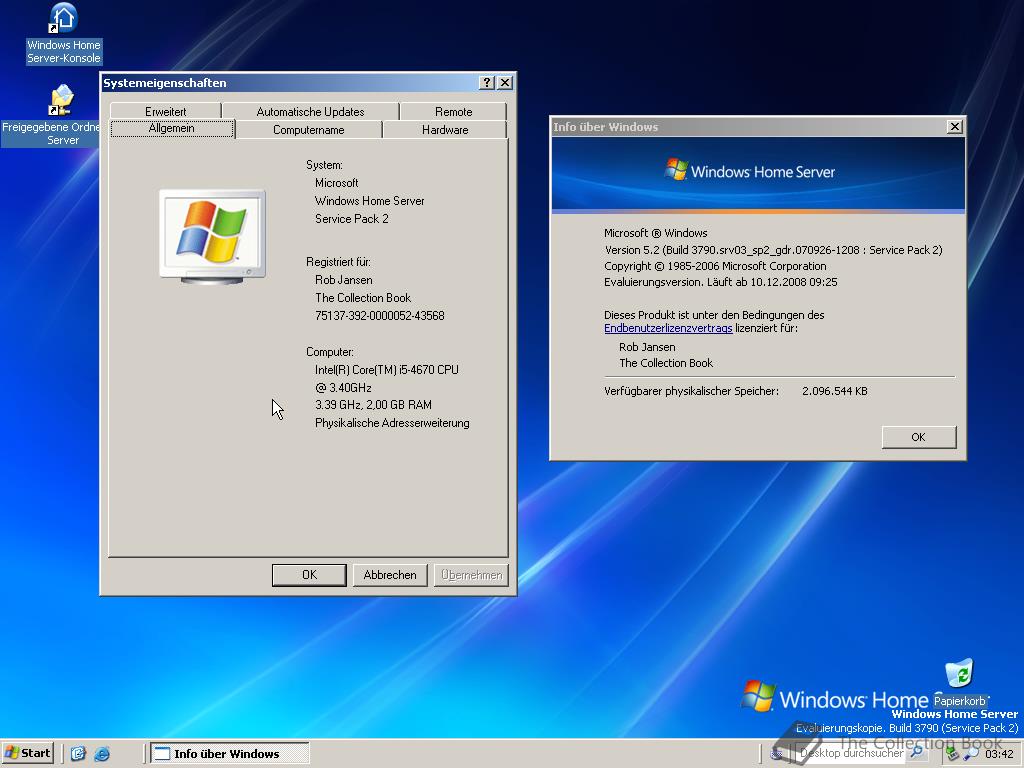Viewport: 1024px width, 768px height.
Task: Click the Physikalische Adresserweiterung text
Action: 392,423
